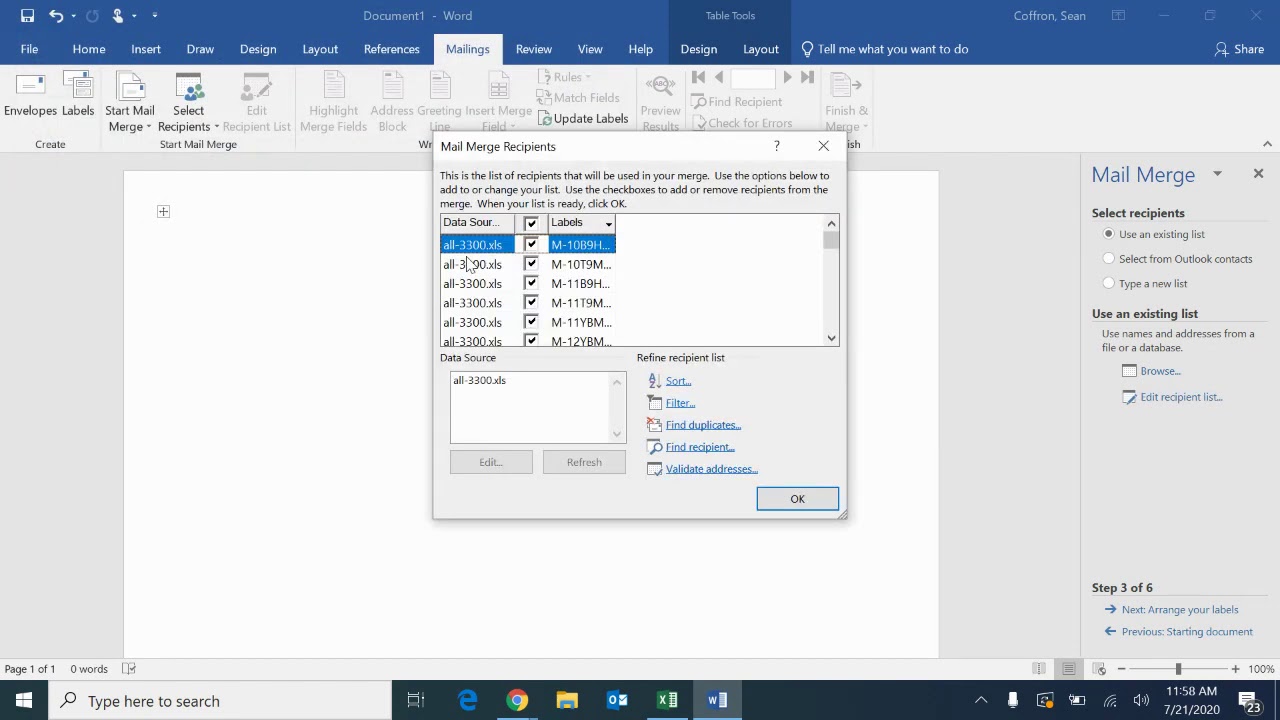Click Previous: Starting document link

(1187, 632)
